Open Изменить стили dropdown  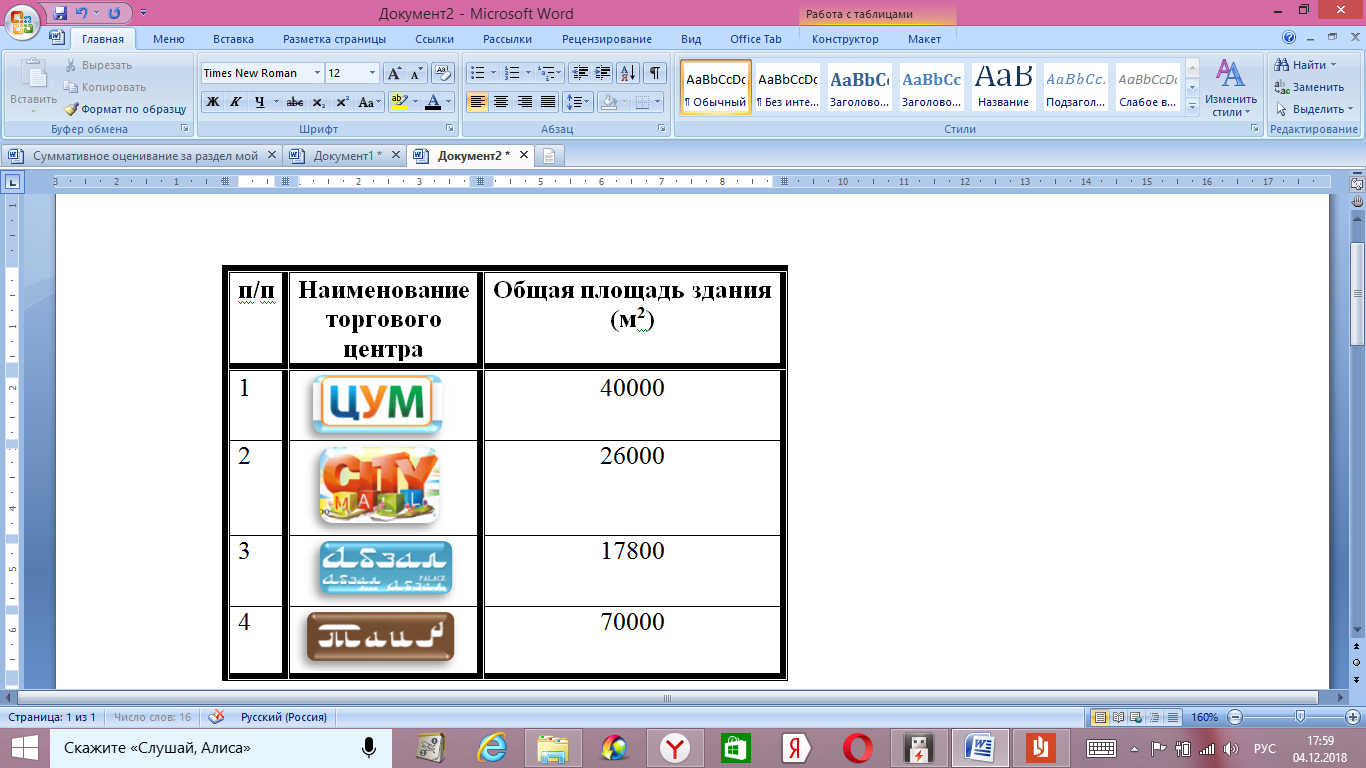pos(1231,88)
